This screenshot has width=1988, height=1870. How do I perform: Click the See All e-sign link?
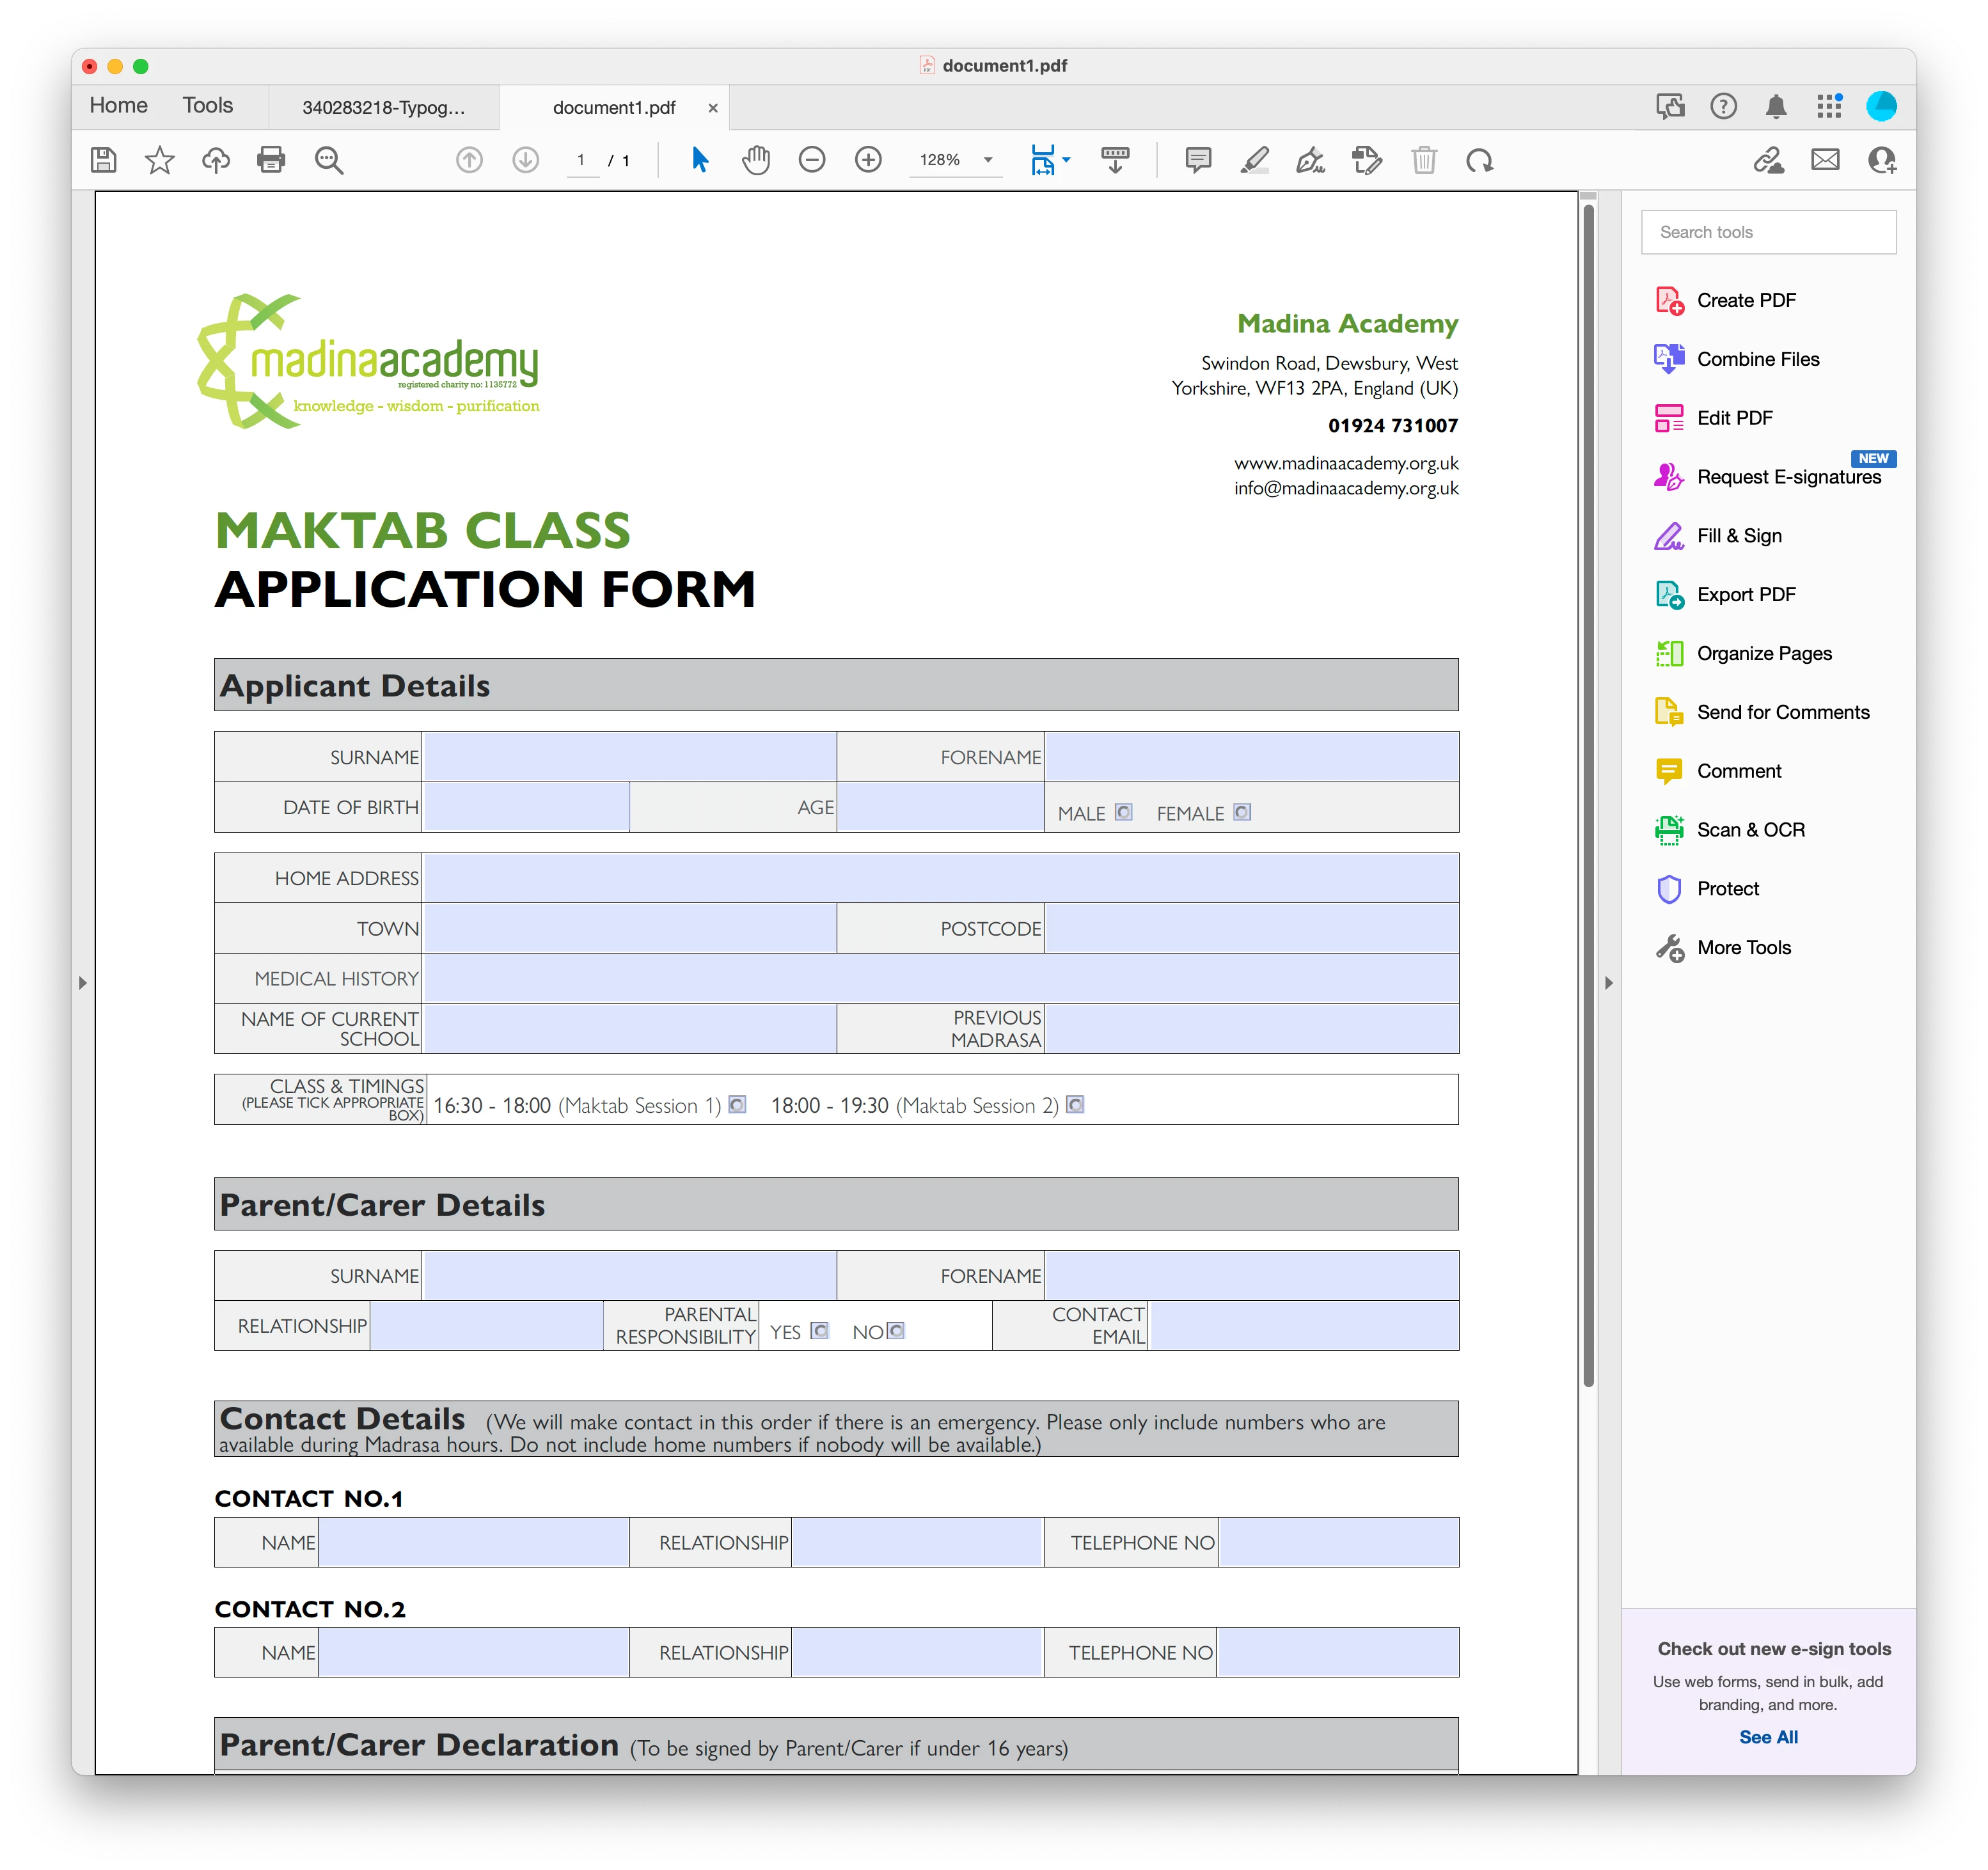(1768, 1737)
